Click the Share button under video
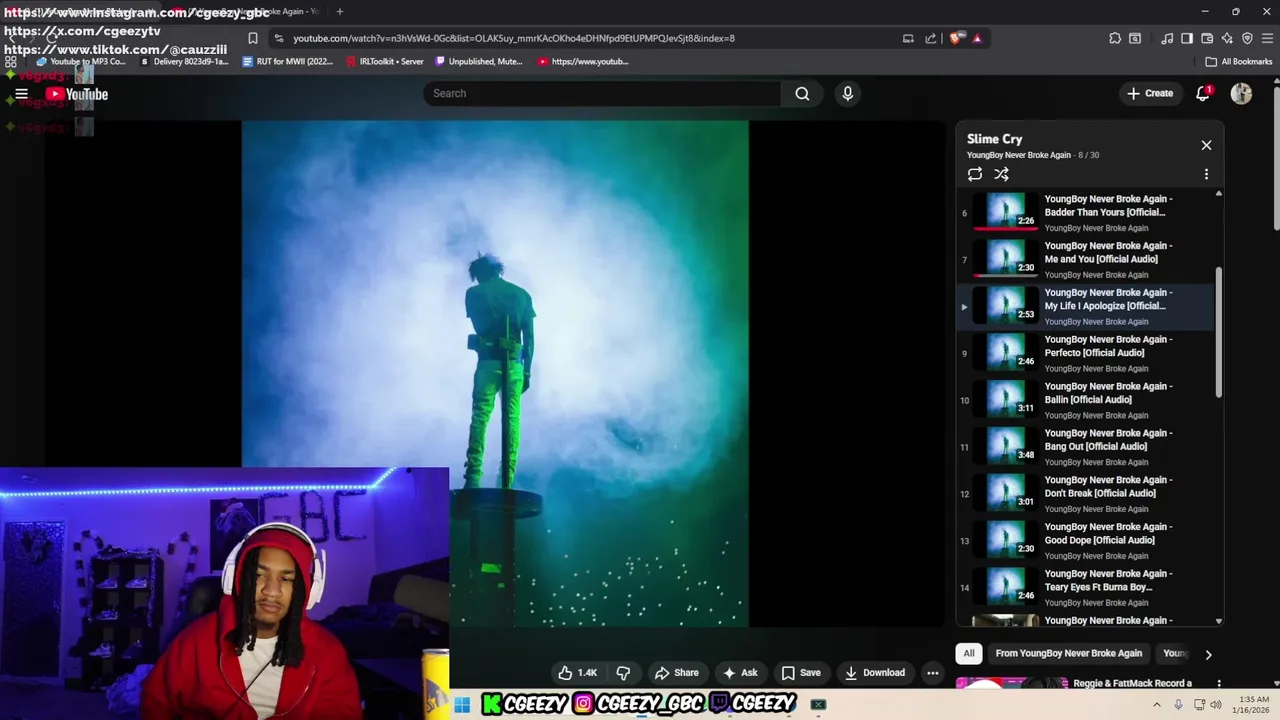Viewport: 1280px width, 720px height. [676, 673]
